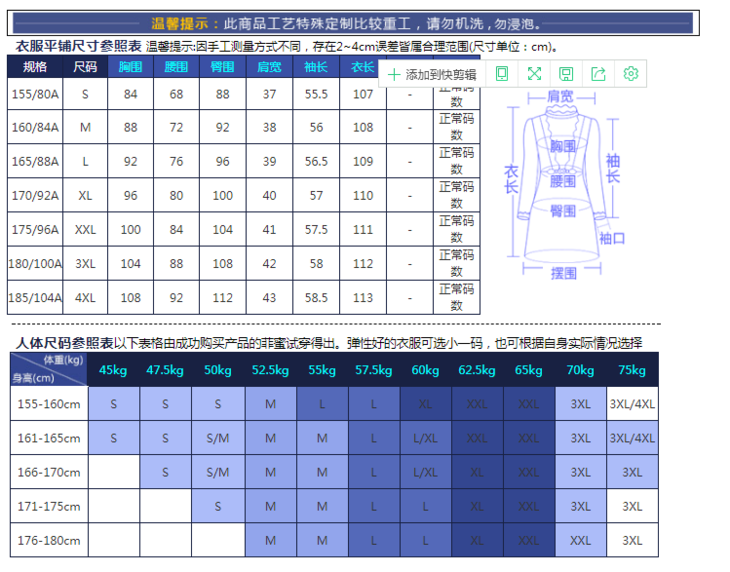This screenshot has width=730, height=572.
Task: Save the image using the floppy disk icon
Action: 566,74
